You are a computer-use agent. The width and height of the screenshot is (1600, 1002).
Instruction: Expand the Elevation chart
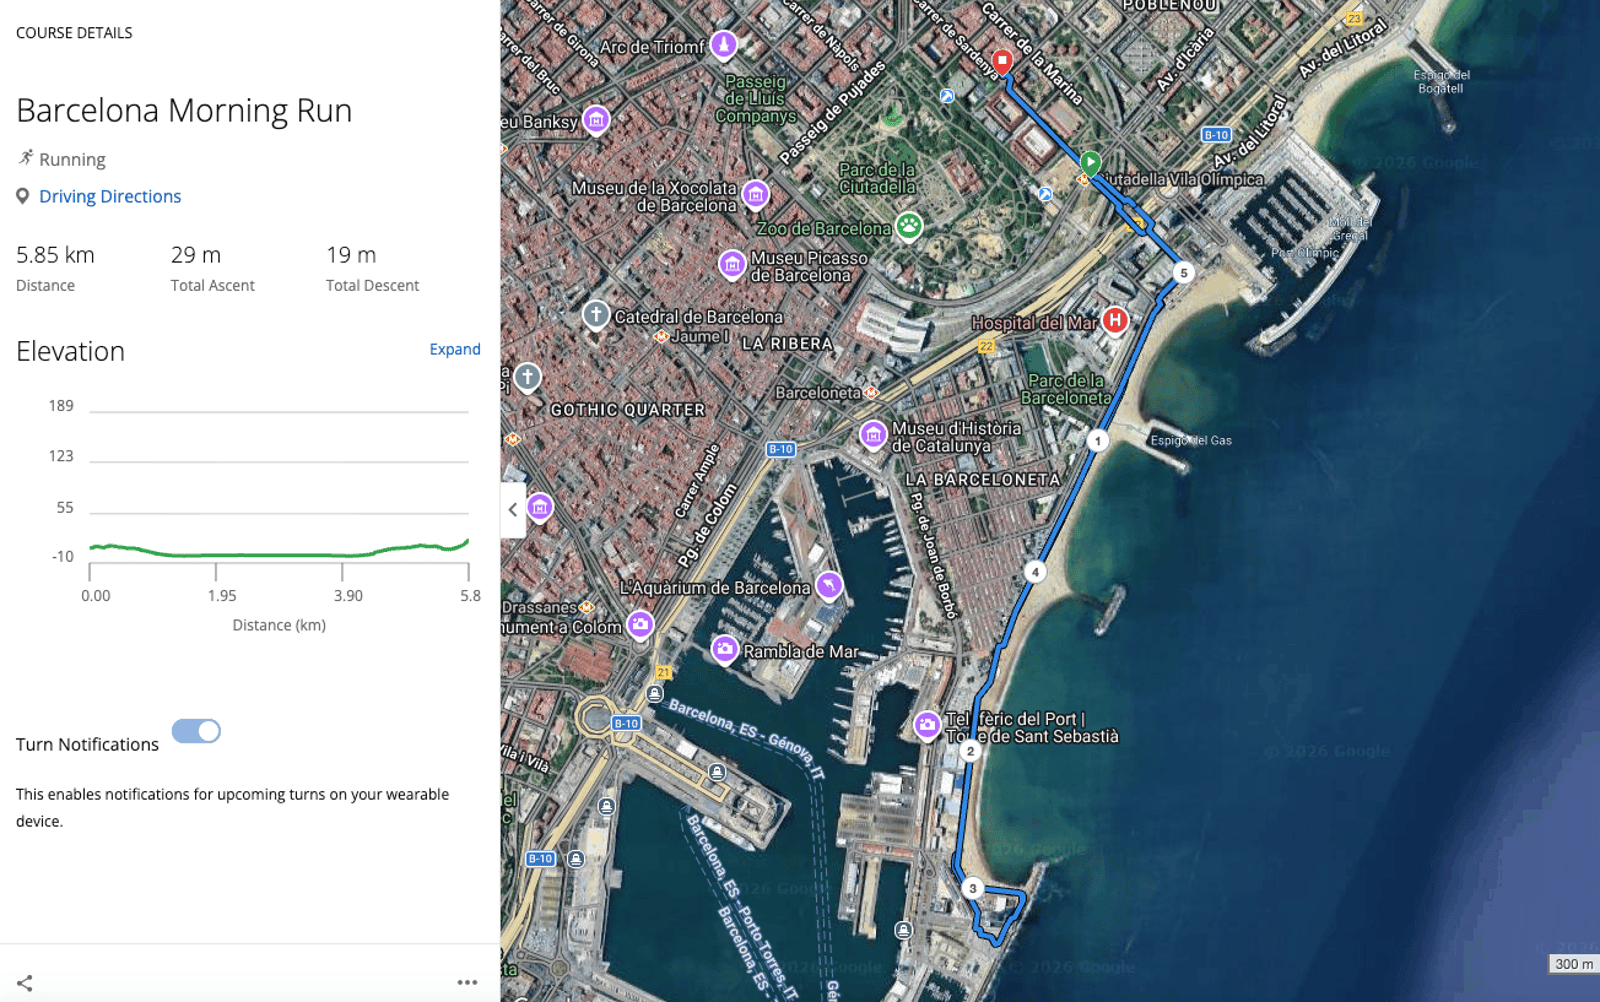point(454,349)
